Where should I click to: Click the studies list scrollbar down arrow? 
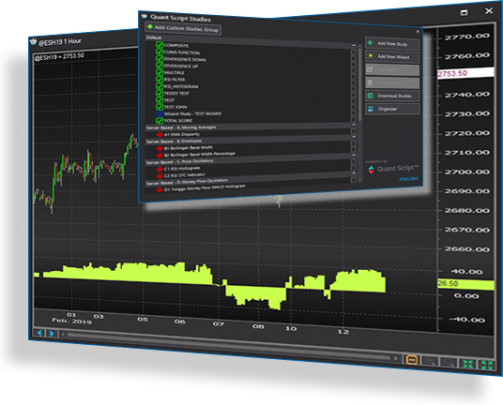pos(360,180)
